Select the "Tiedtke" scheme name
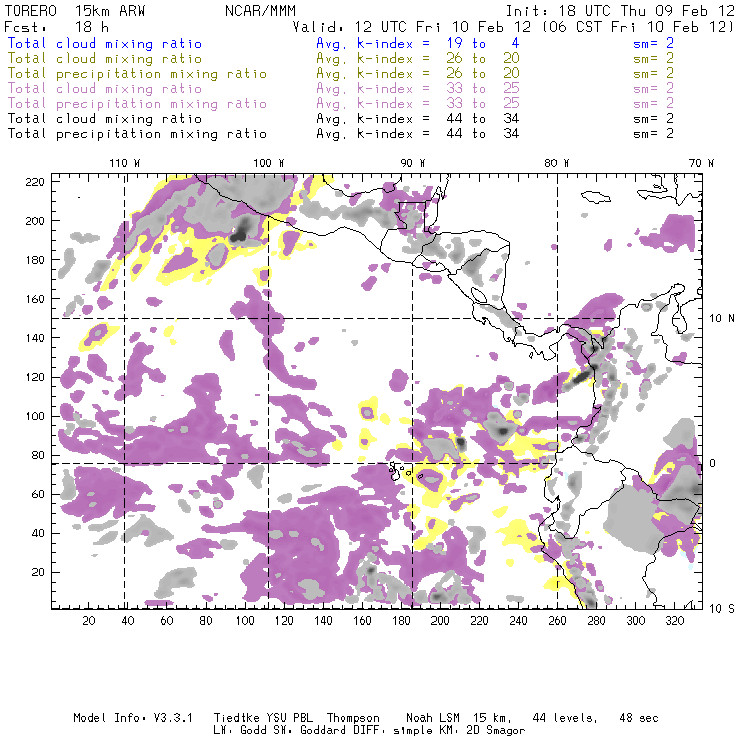The height and width of the screenshot is (740, 740). [237, 718]
